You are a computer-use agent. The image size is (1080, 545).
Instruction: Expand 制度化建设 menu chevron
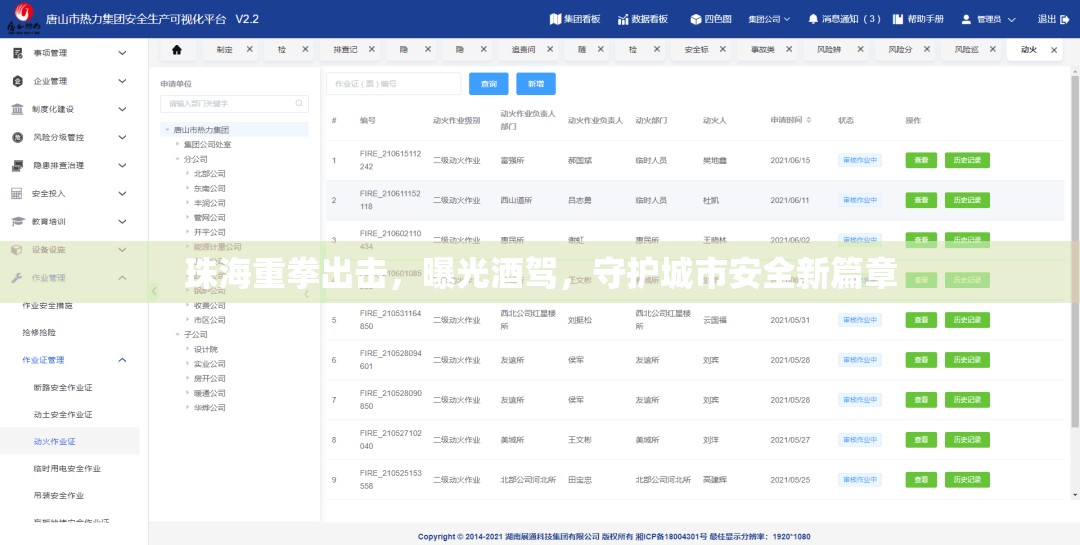click(x=123, y=110)
